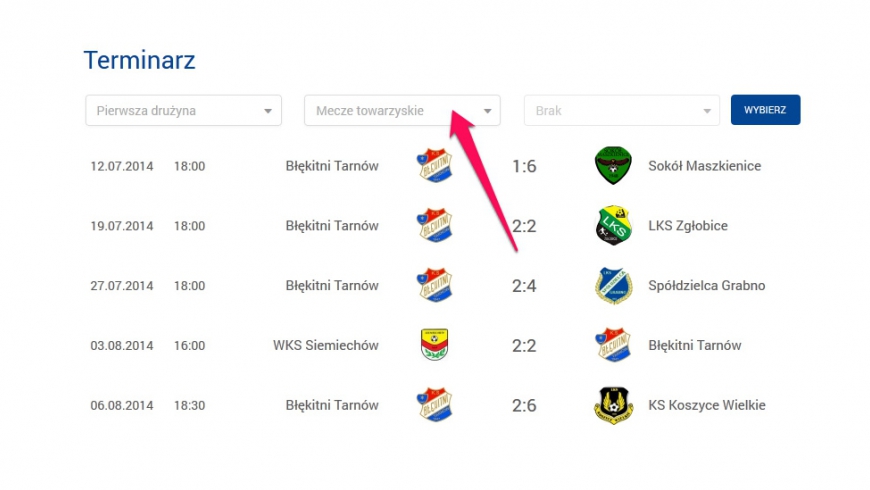Click the 2:6 match score

coord(524,406)
